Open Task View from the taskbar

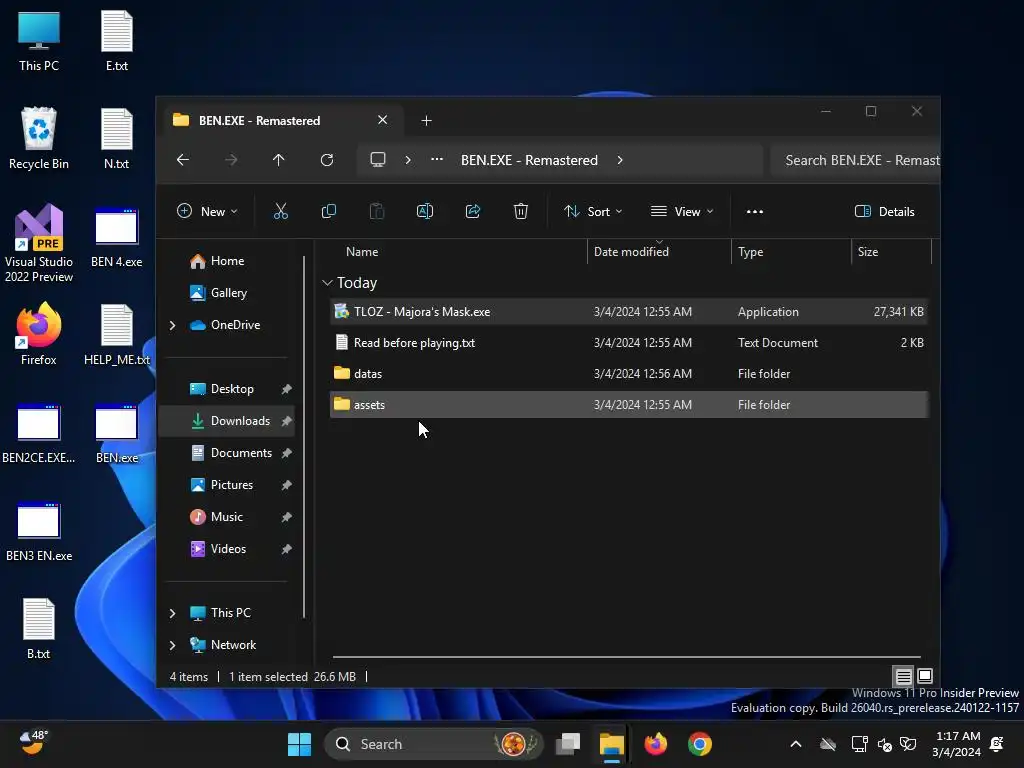(x=568, y=744)
